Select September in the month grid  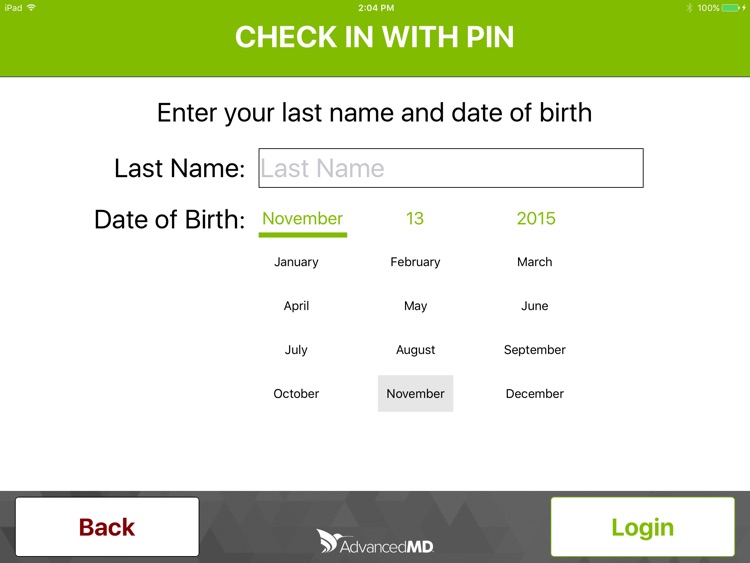point(534,350)
